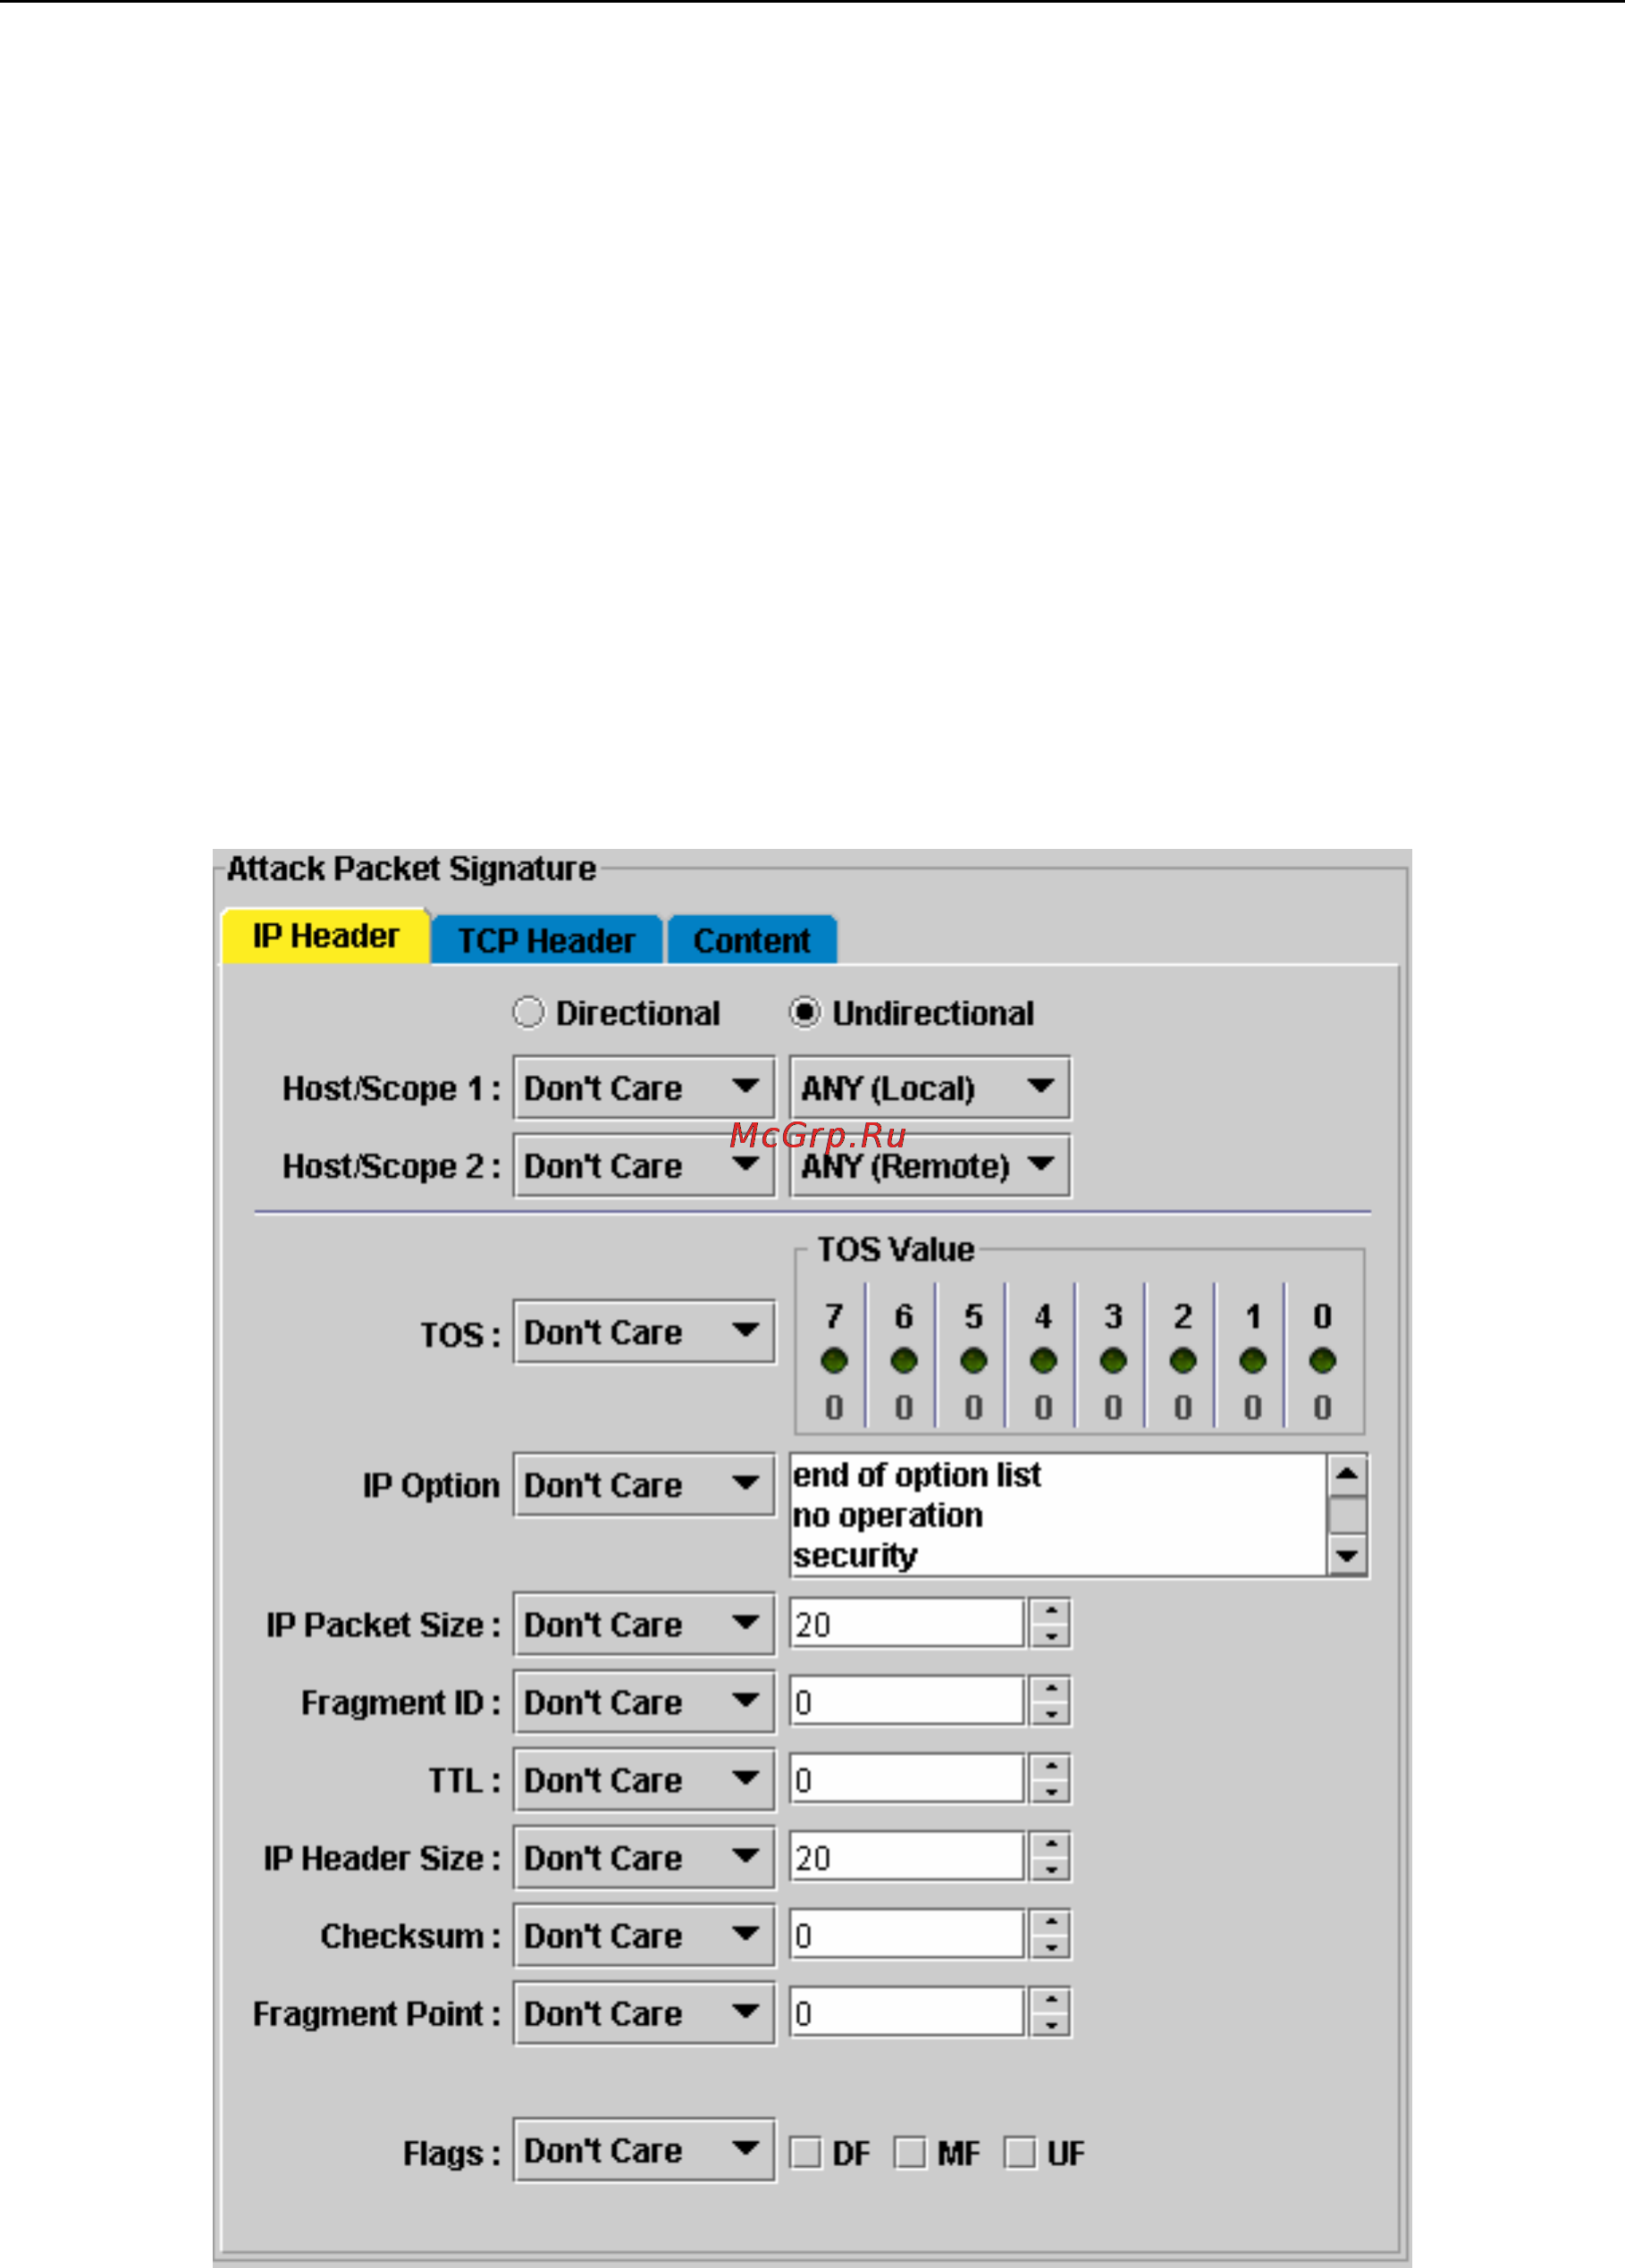The height and width of the screenshot is (2268, 1625).
Task: Increase the Fragment Point value
Action: tap(1051, 2000)
